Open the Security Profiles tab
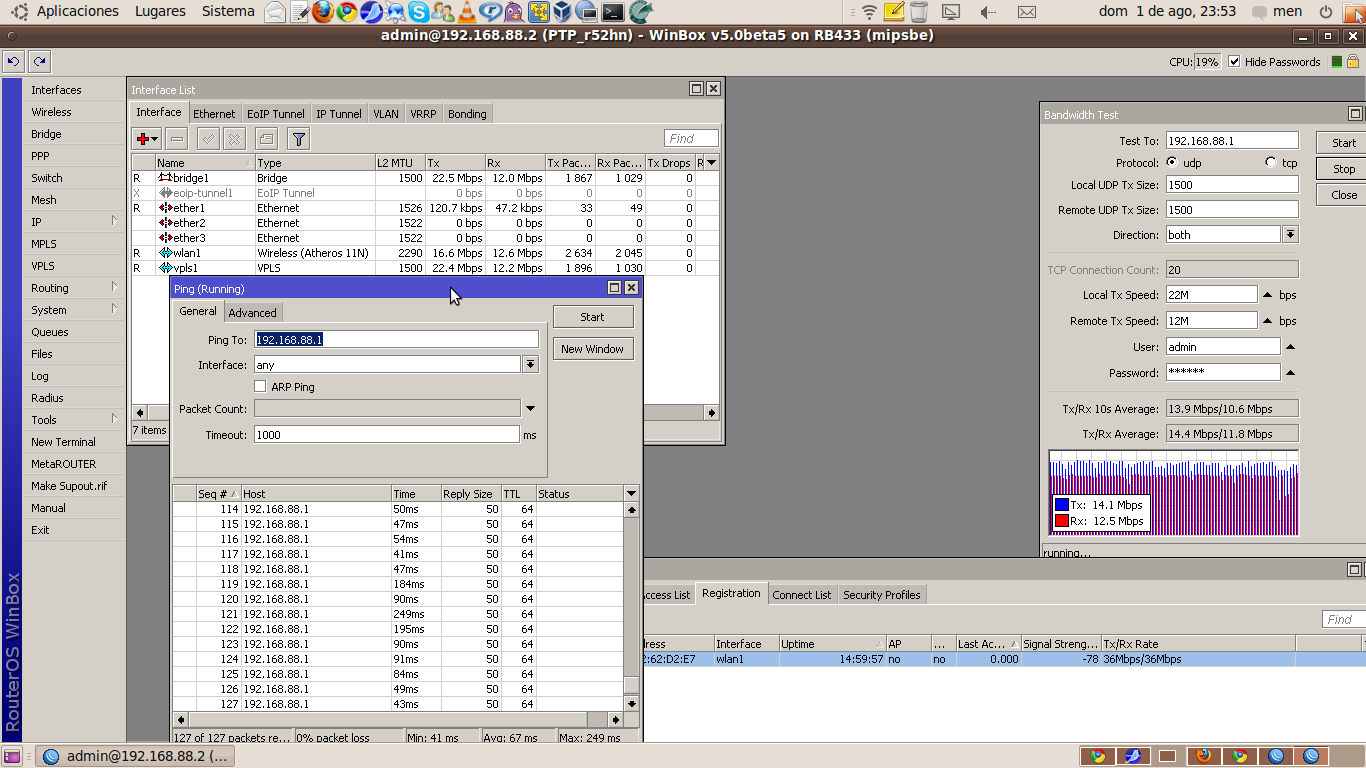The image size is (1366, 768). pyautogui.click(x=882, y=595)
